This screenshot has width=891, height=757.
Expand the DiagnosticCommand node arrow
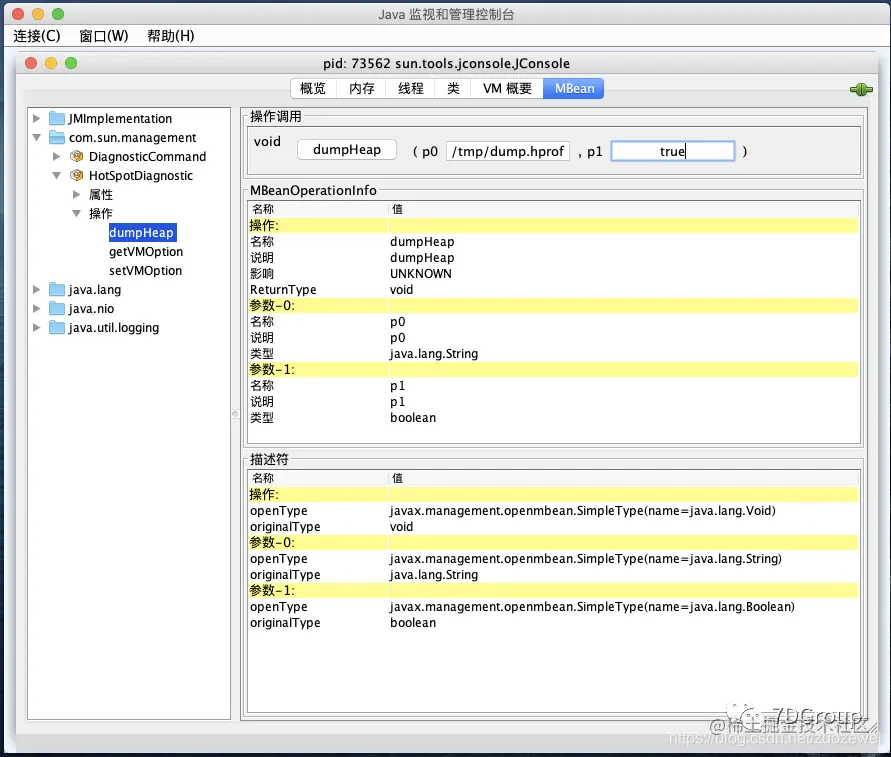coord(56,156)
